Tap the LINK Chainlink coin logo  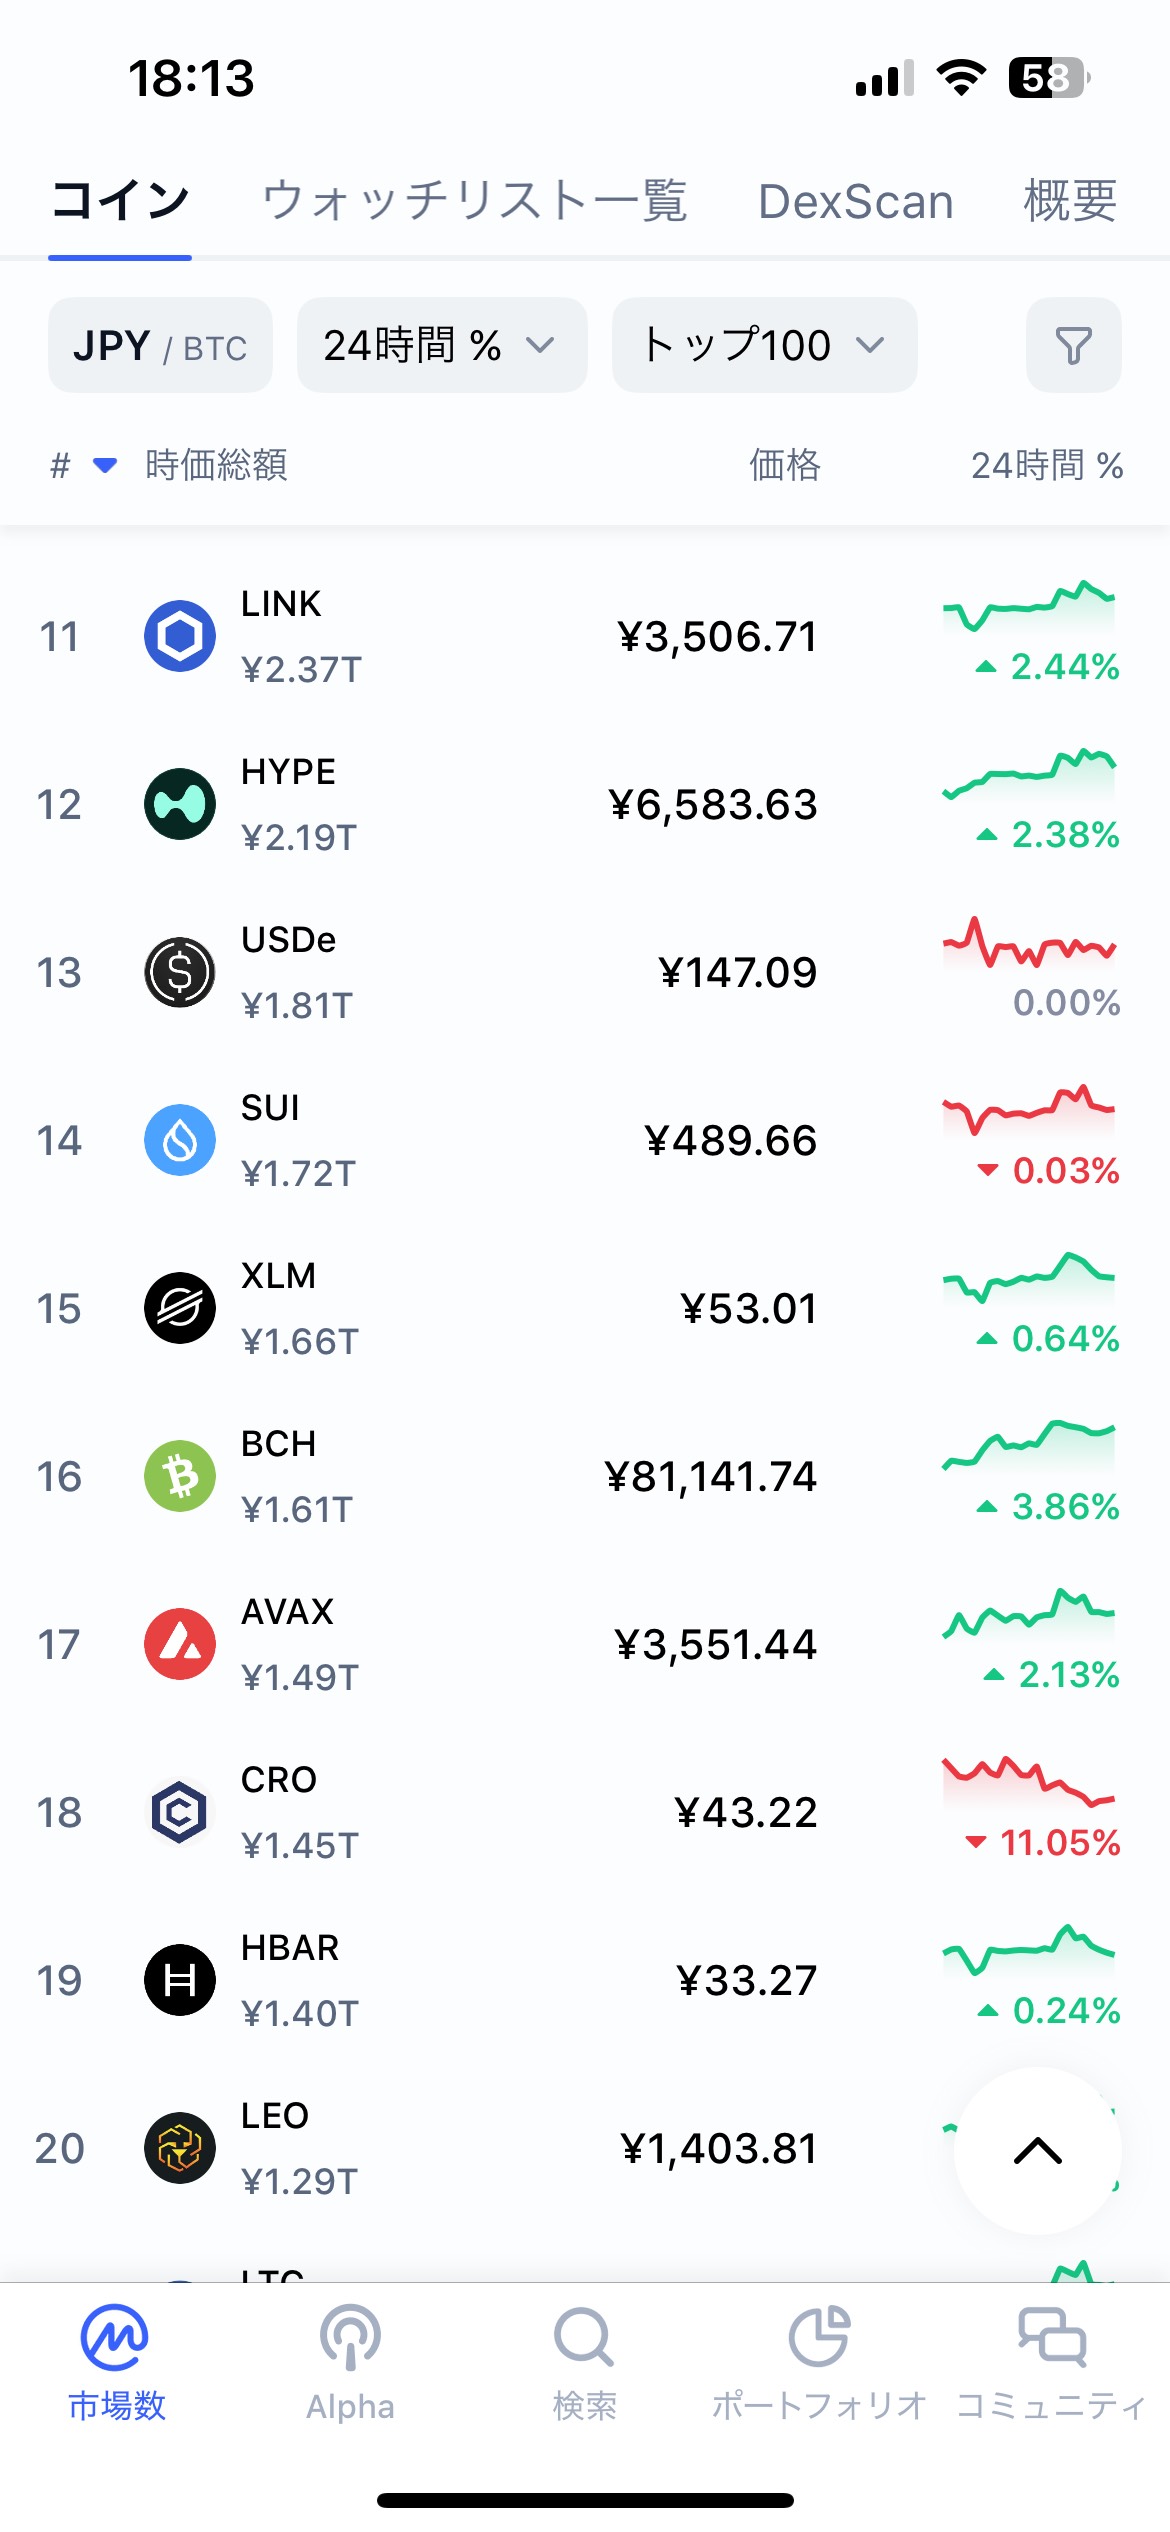[x=180, y=636]
